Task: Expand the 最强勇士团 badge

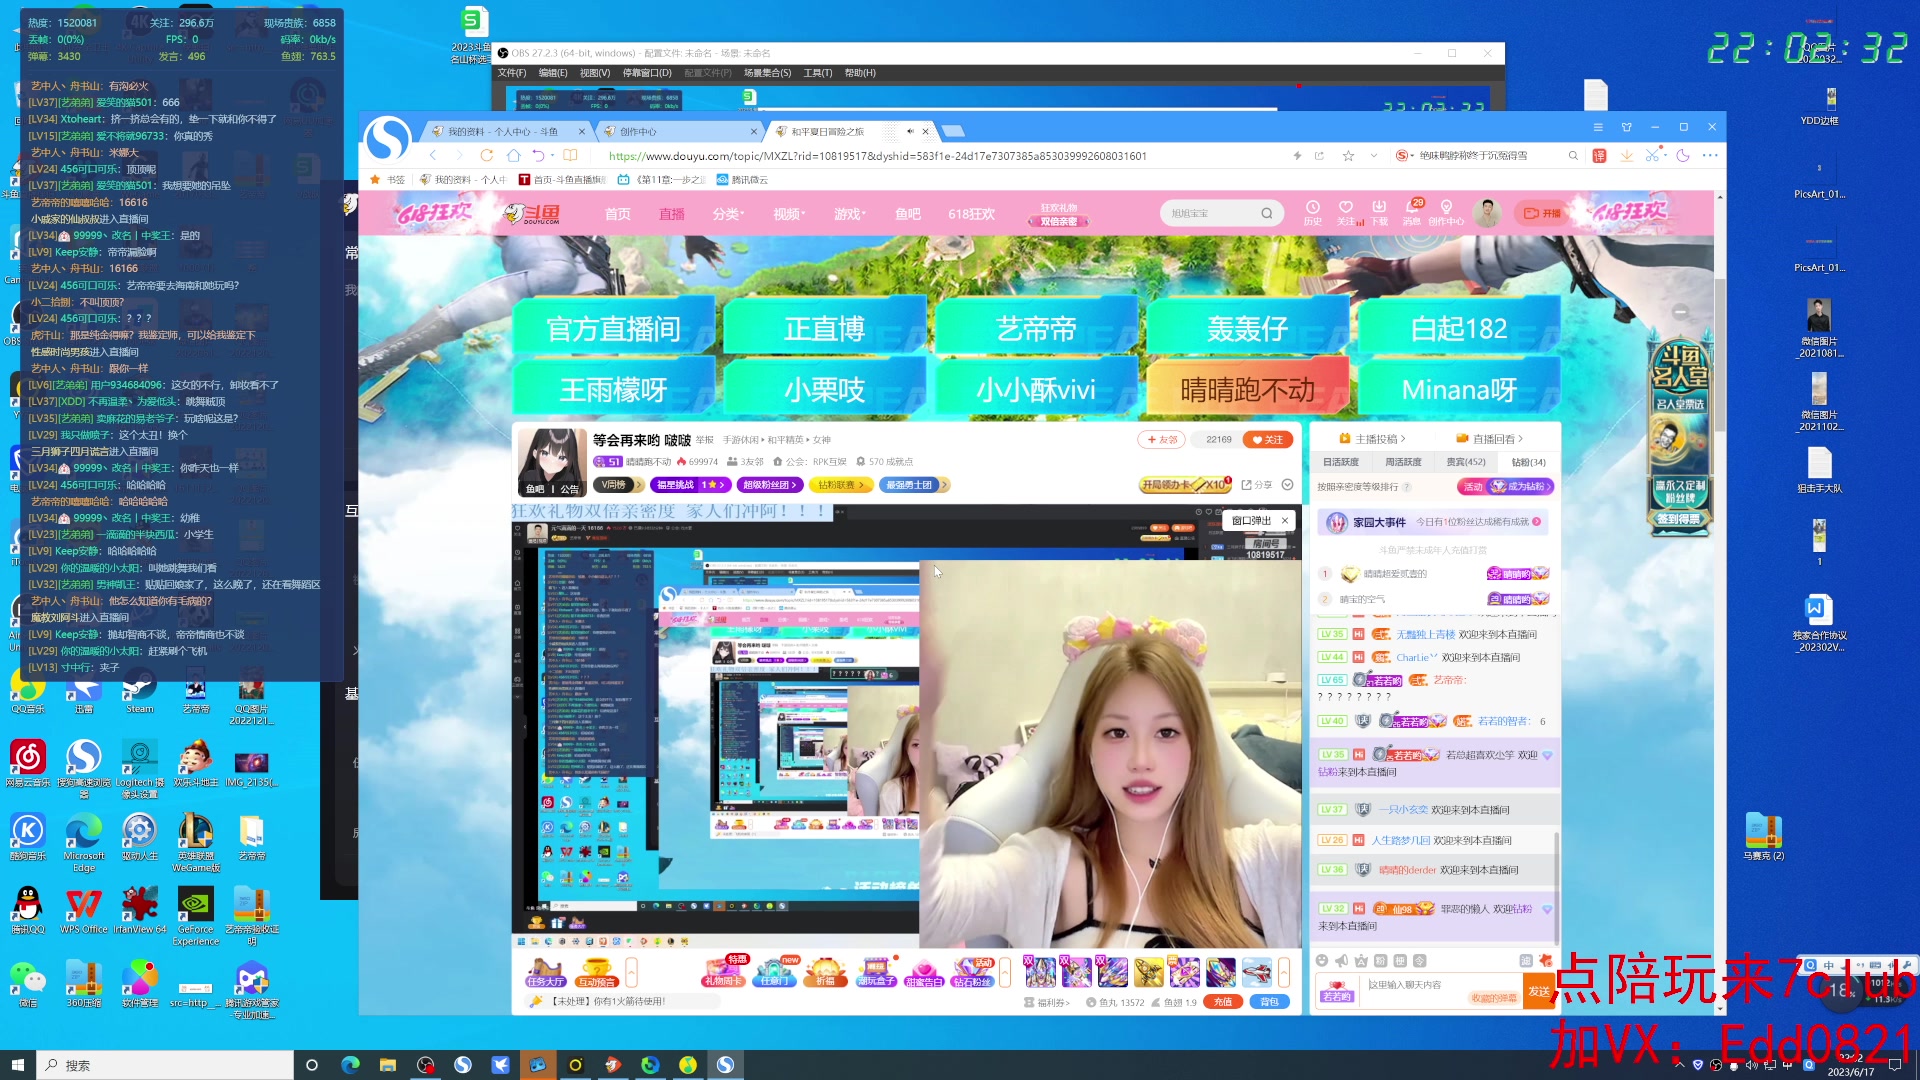Action: 913,485
